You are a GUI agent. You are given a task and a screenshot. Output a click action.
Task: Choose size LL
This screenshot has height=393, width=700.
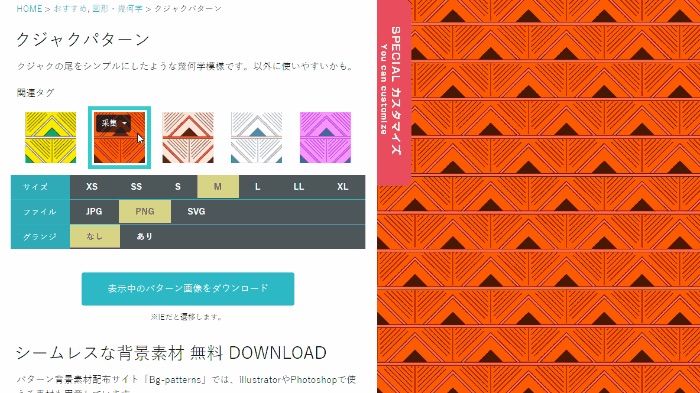tap(299, 187)
